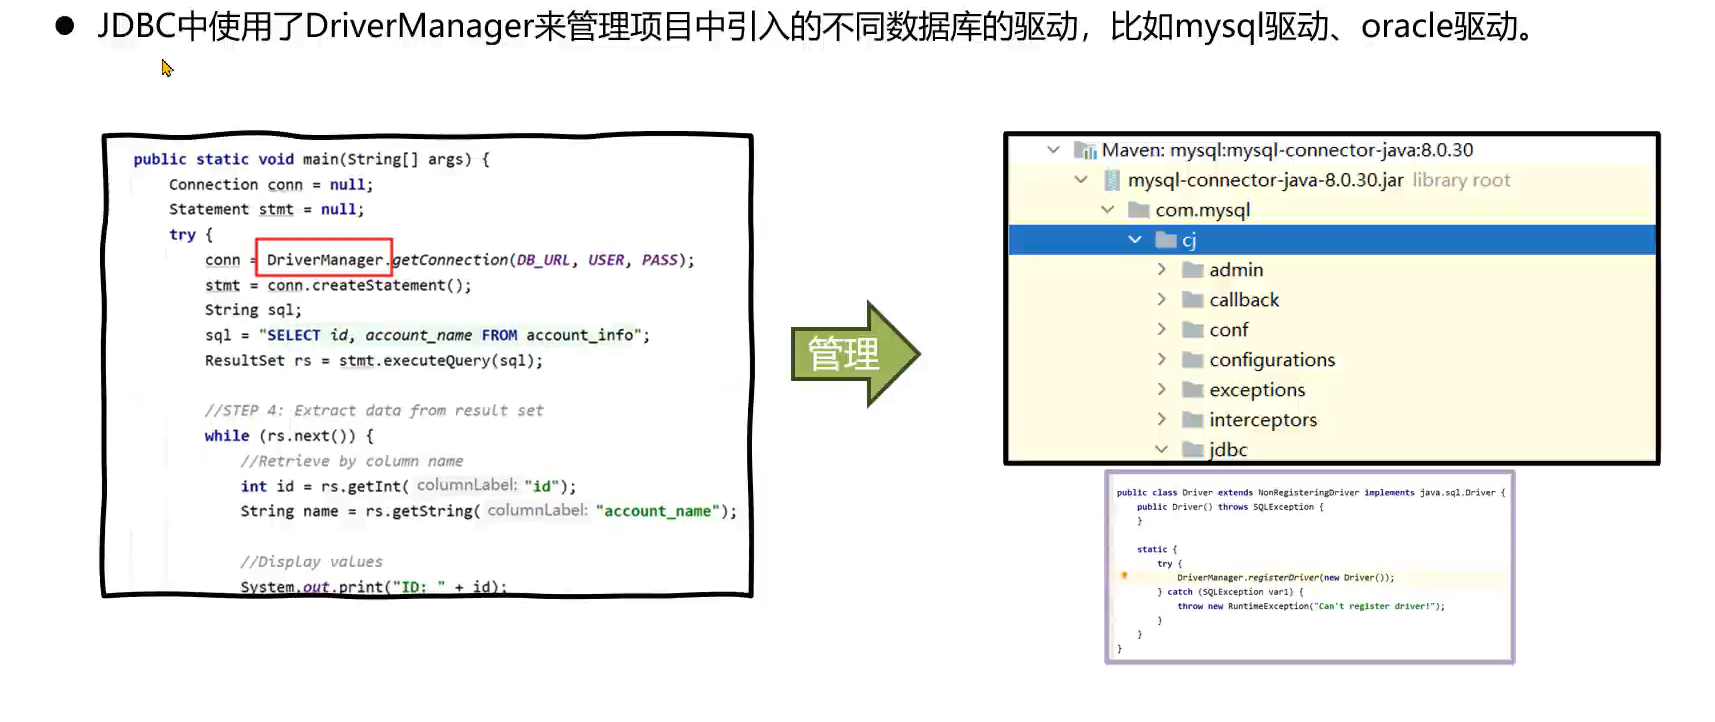Click 'stmt = conn.createStatement();' line
Screen dimensions: 1715x722
(338, 285)
